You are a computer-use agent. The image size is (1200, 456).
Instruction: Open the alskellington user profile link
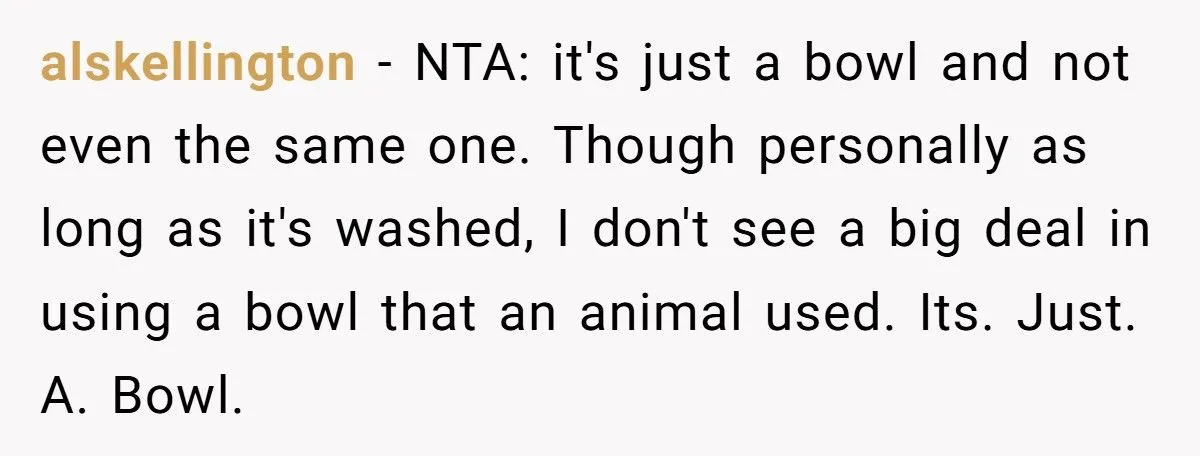click(x=197, y=65)
